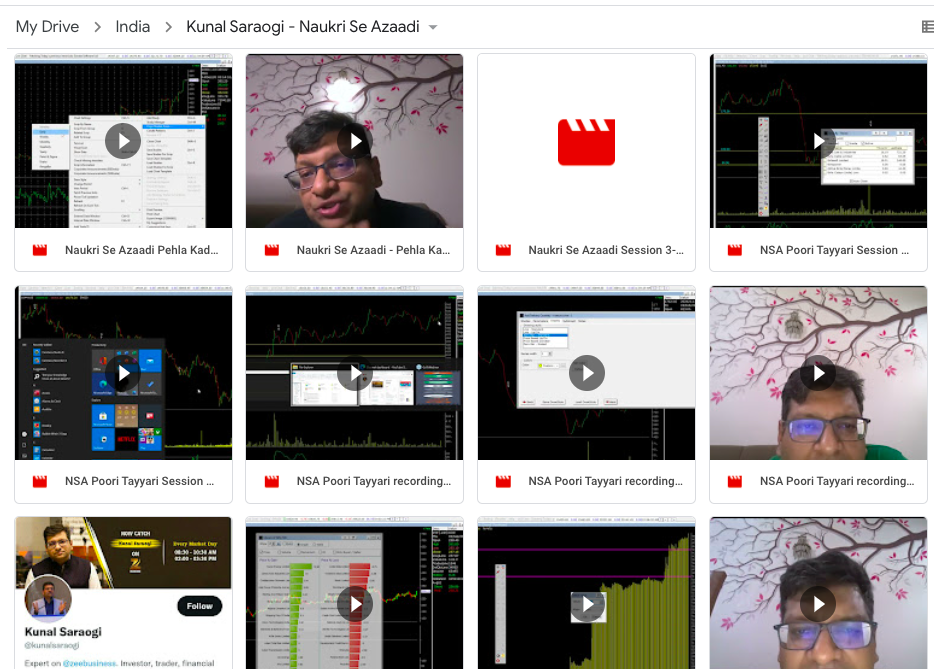Play video with small data table window
The image size is (934, 669).
818,141
